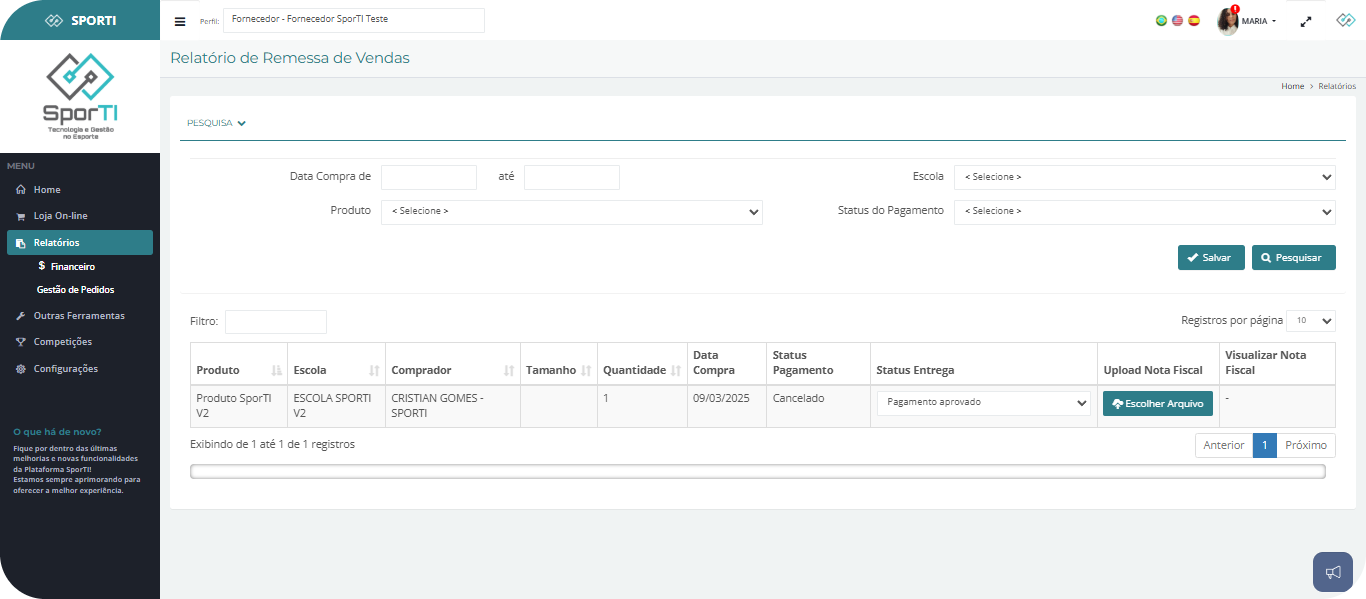The width and height of the screenshot is (1366, 599).
Task: Click Escolher Arquivo upload button
Action: coord(1157,403)
